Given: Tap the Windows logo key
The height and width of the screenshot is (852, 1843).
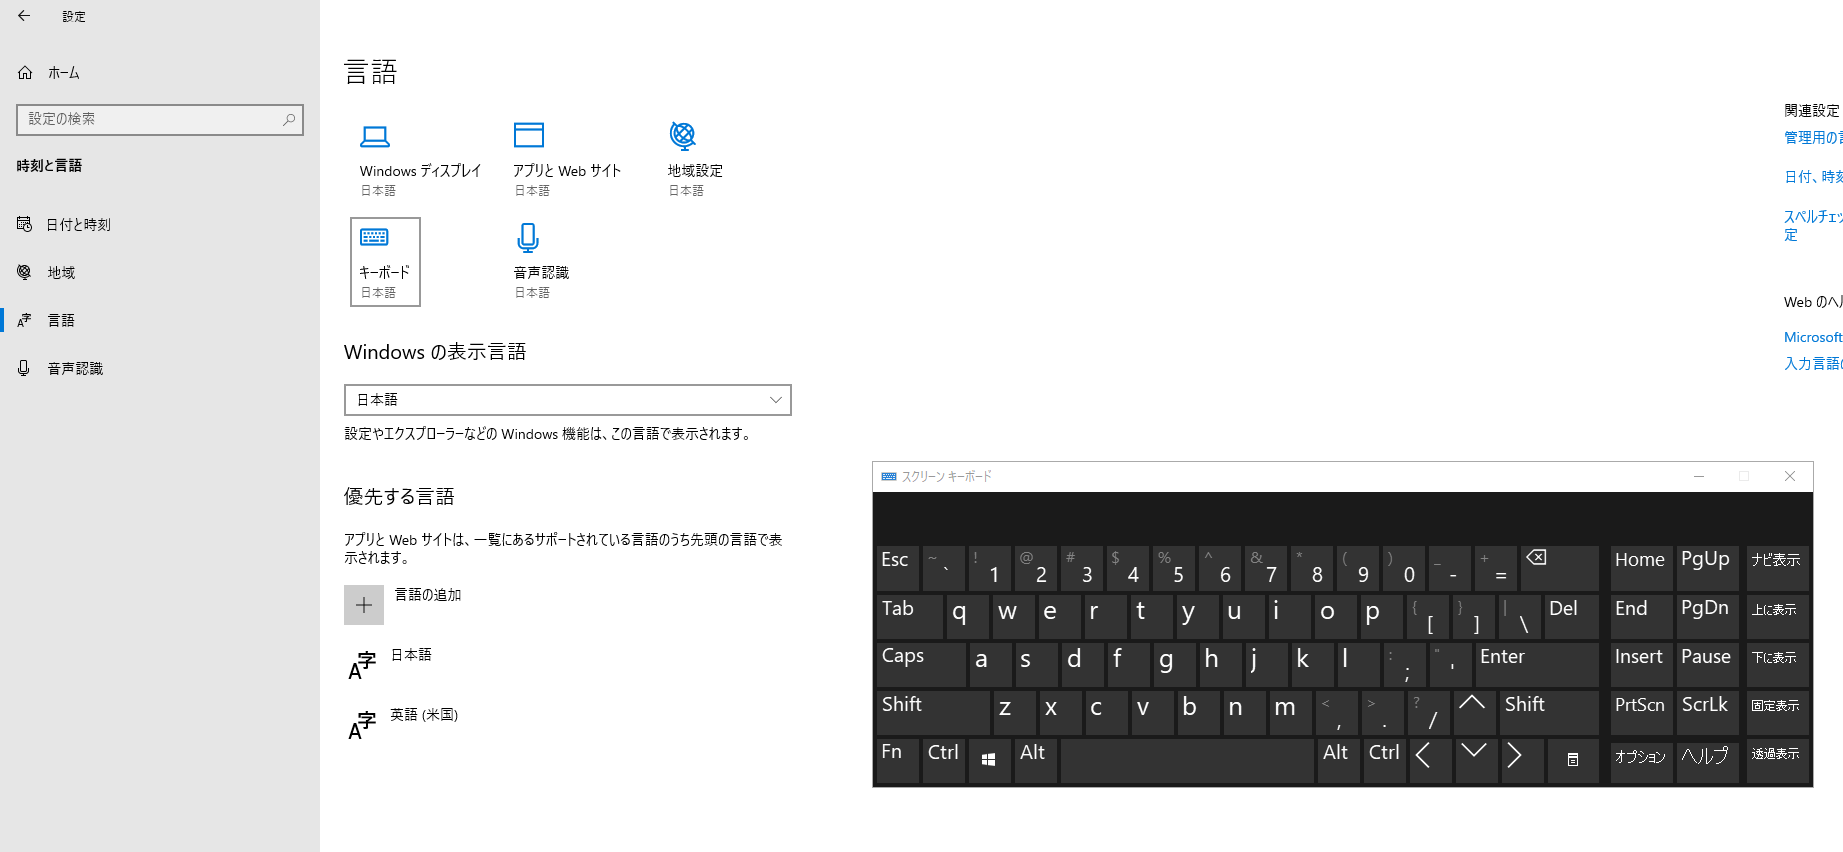Looking at the screenshot, I should pos(988,761).
